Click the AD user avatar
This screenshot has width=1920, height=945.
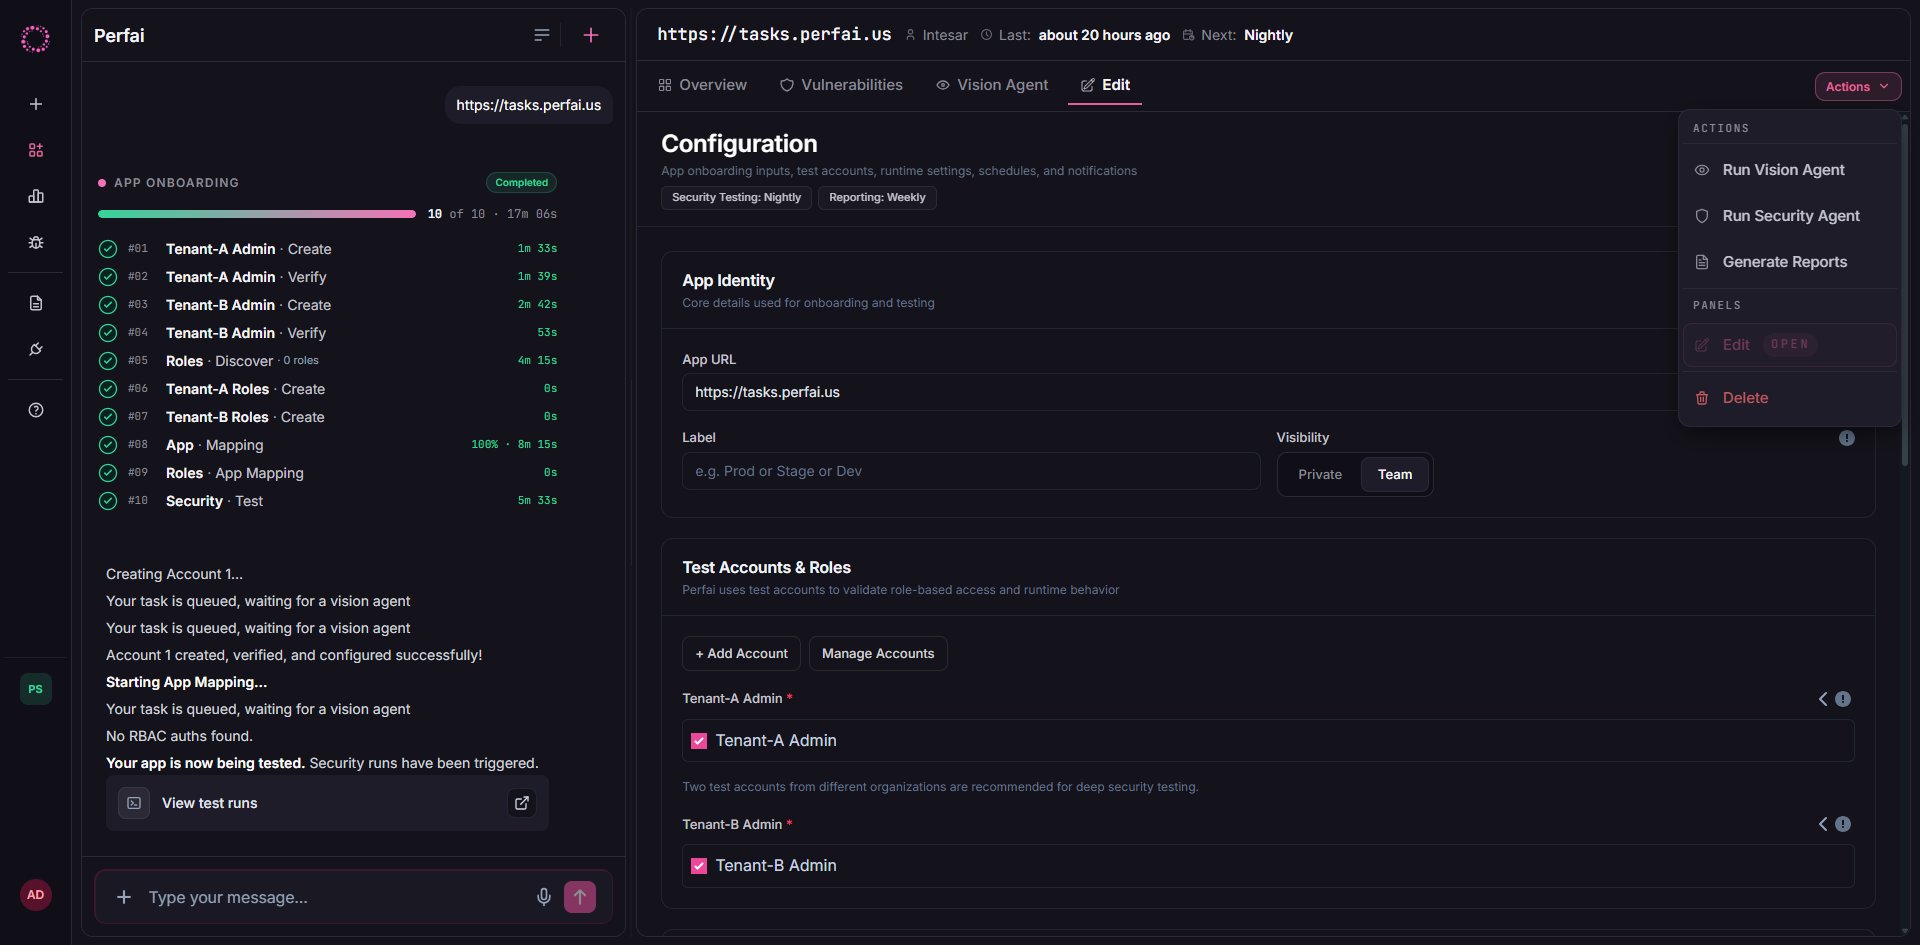[x=36, y=895]
